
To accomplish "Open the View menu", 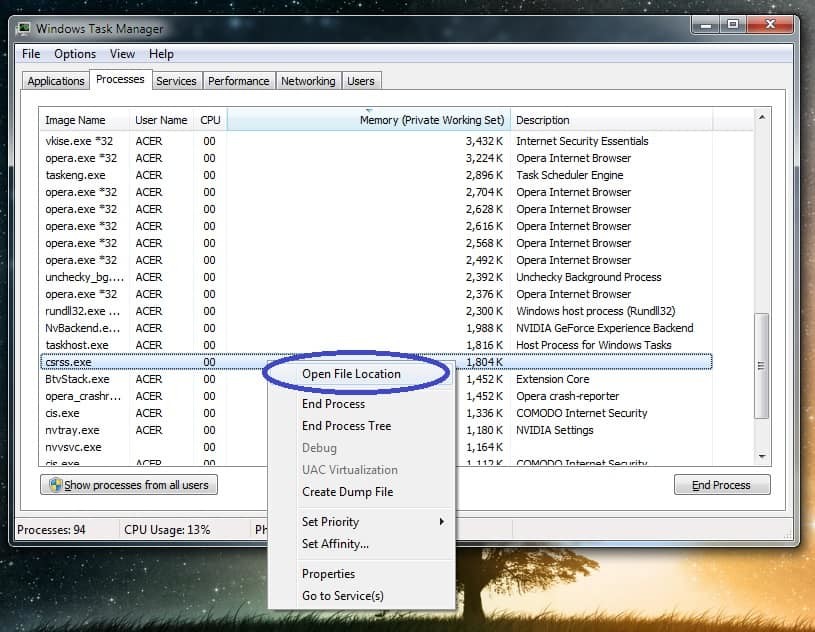I will pos(122,54).
